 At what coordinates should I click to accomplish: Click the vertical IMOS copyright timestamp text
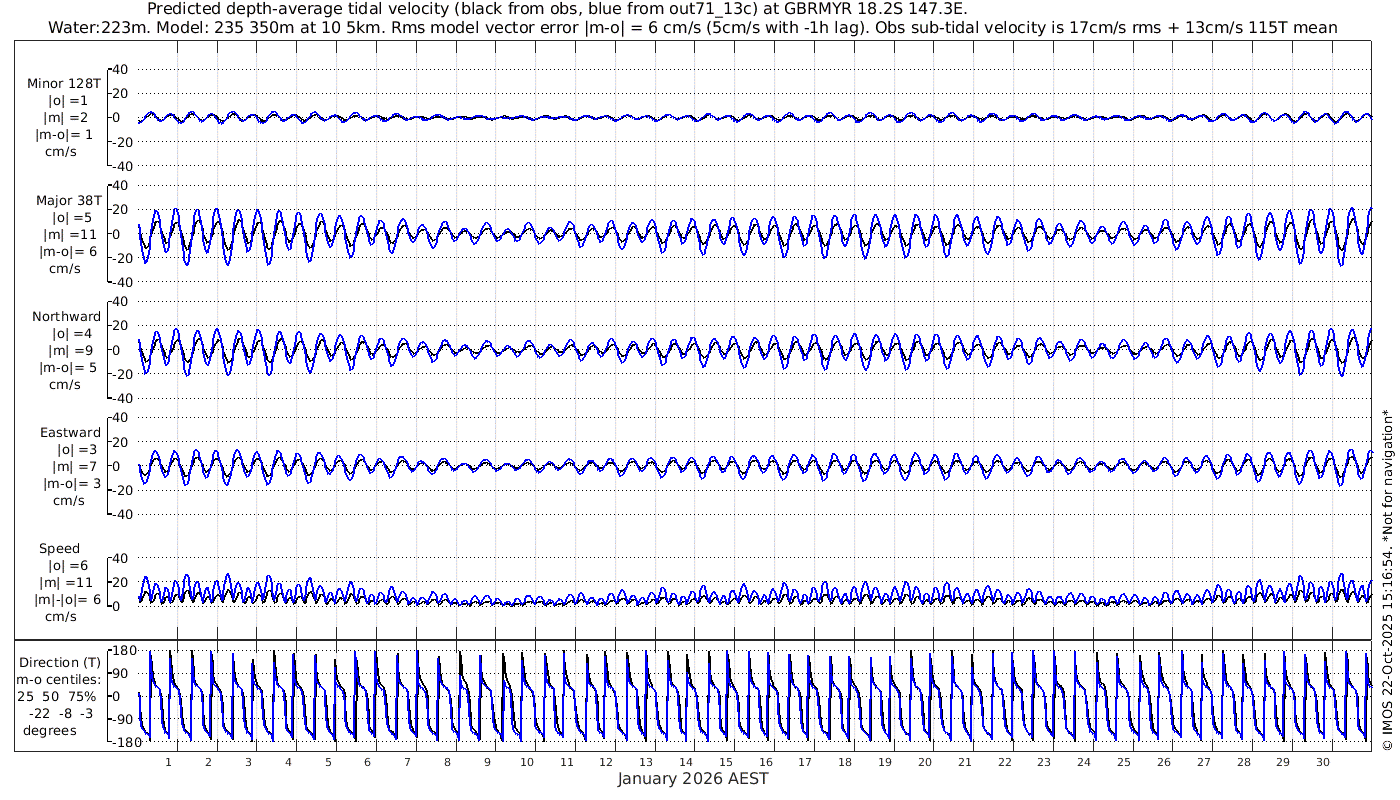pyautogui.click(x=1387, y=580)
